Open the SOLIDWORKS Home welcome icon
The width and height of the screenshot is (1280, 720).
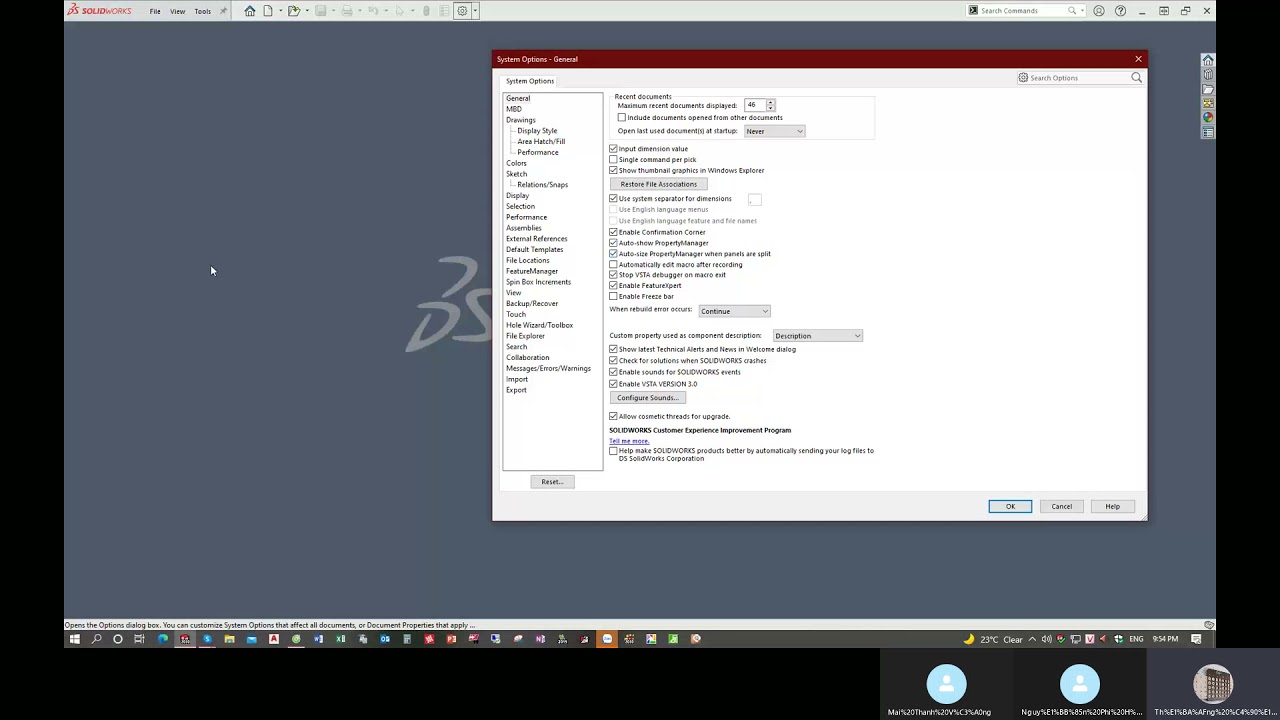(x=250, y=11)
